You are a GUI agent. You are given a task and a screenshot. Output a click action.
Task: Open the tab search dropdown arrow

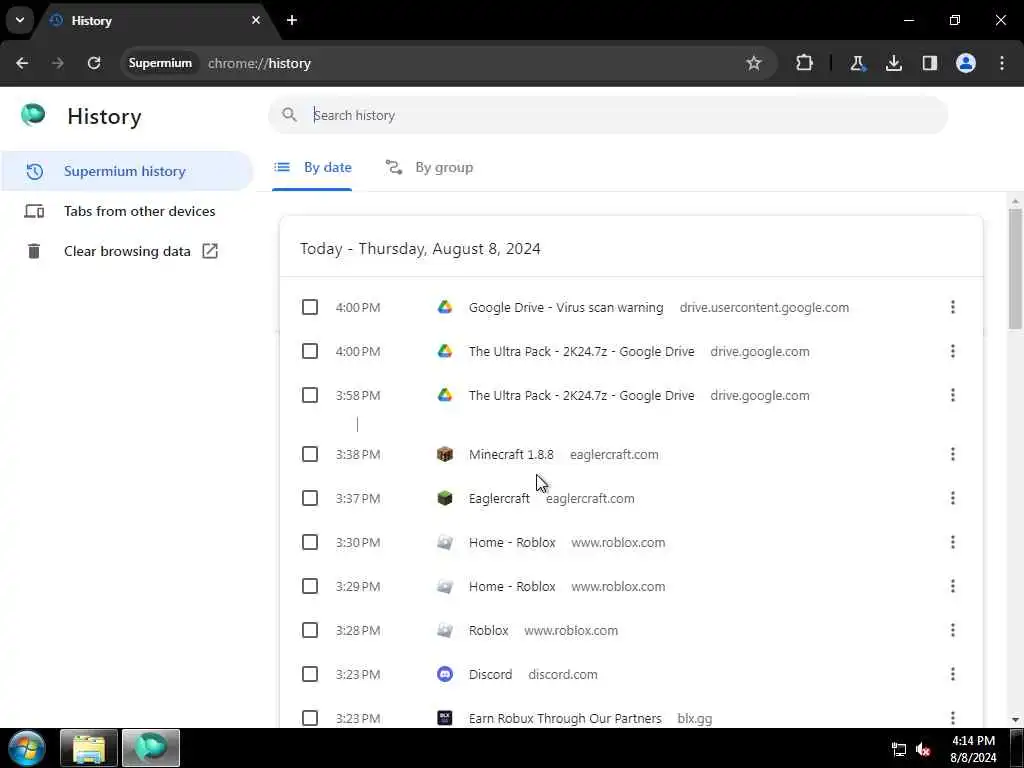coord(20,20)
